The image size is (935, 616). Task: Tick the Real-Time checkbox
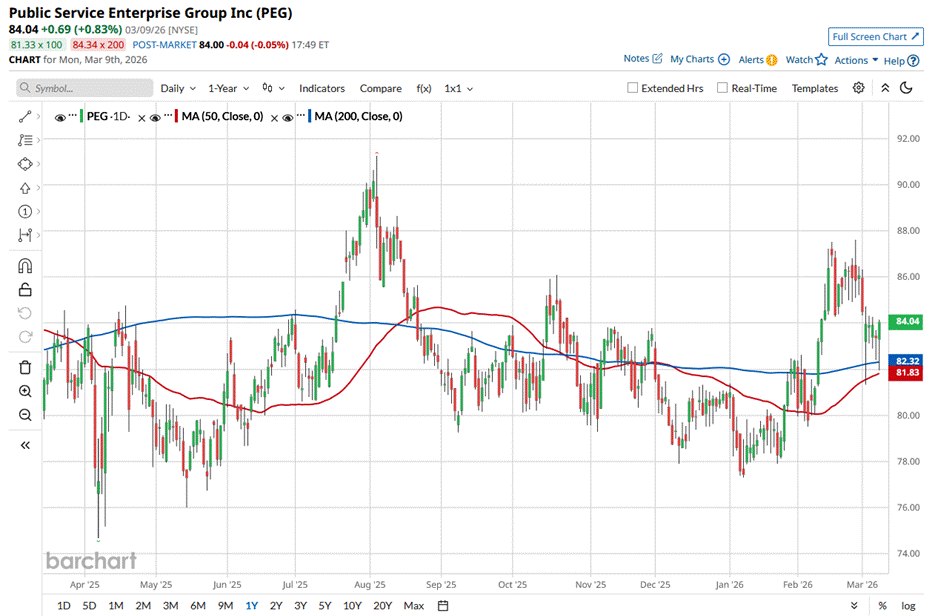723,88
